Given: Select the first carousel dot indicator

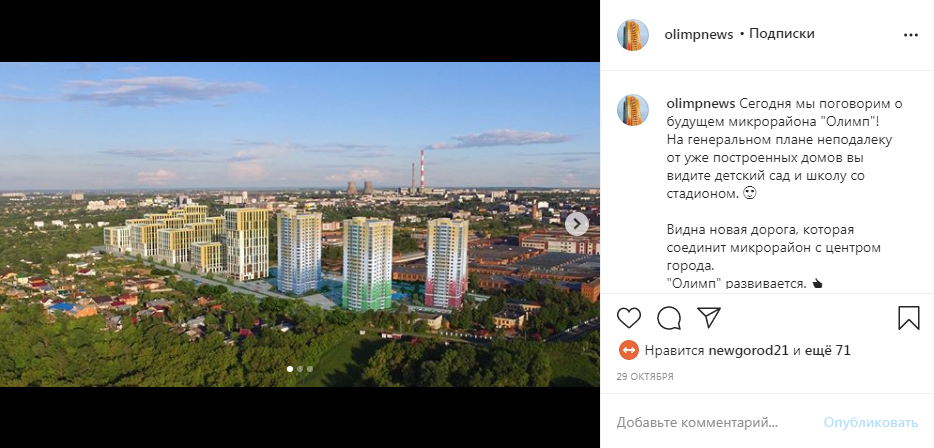Looking at the screenshot, I should pyautogui.click(x=290, y=369).
